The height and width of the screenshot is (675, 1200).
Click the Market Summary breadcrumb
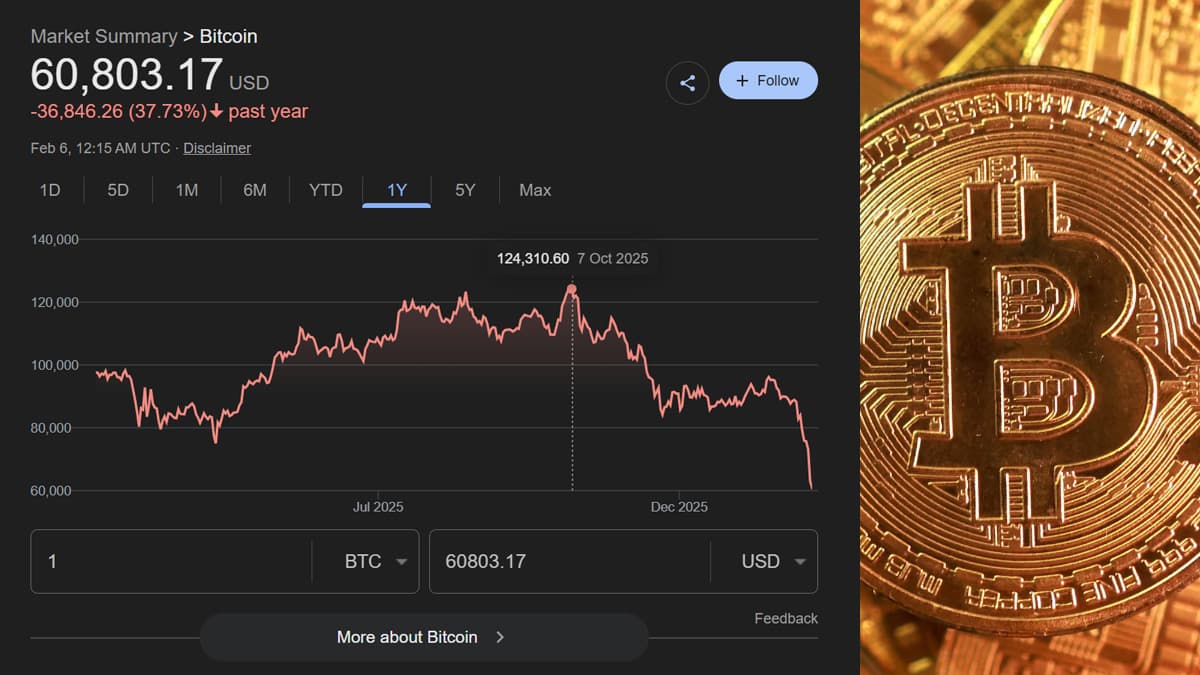coord(103,36)
